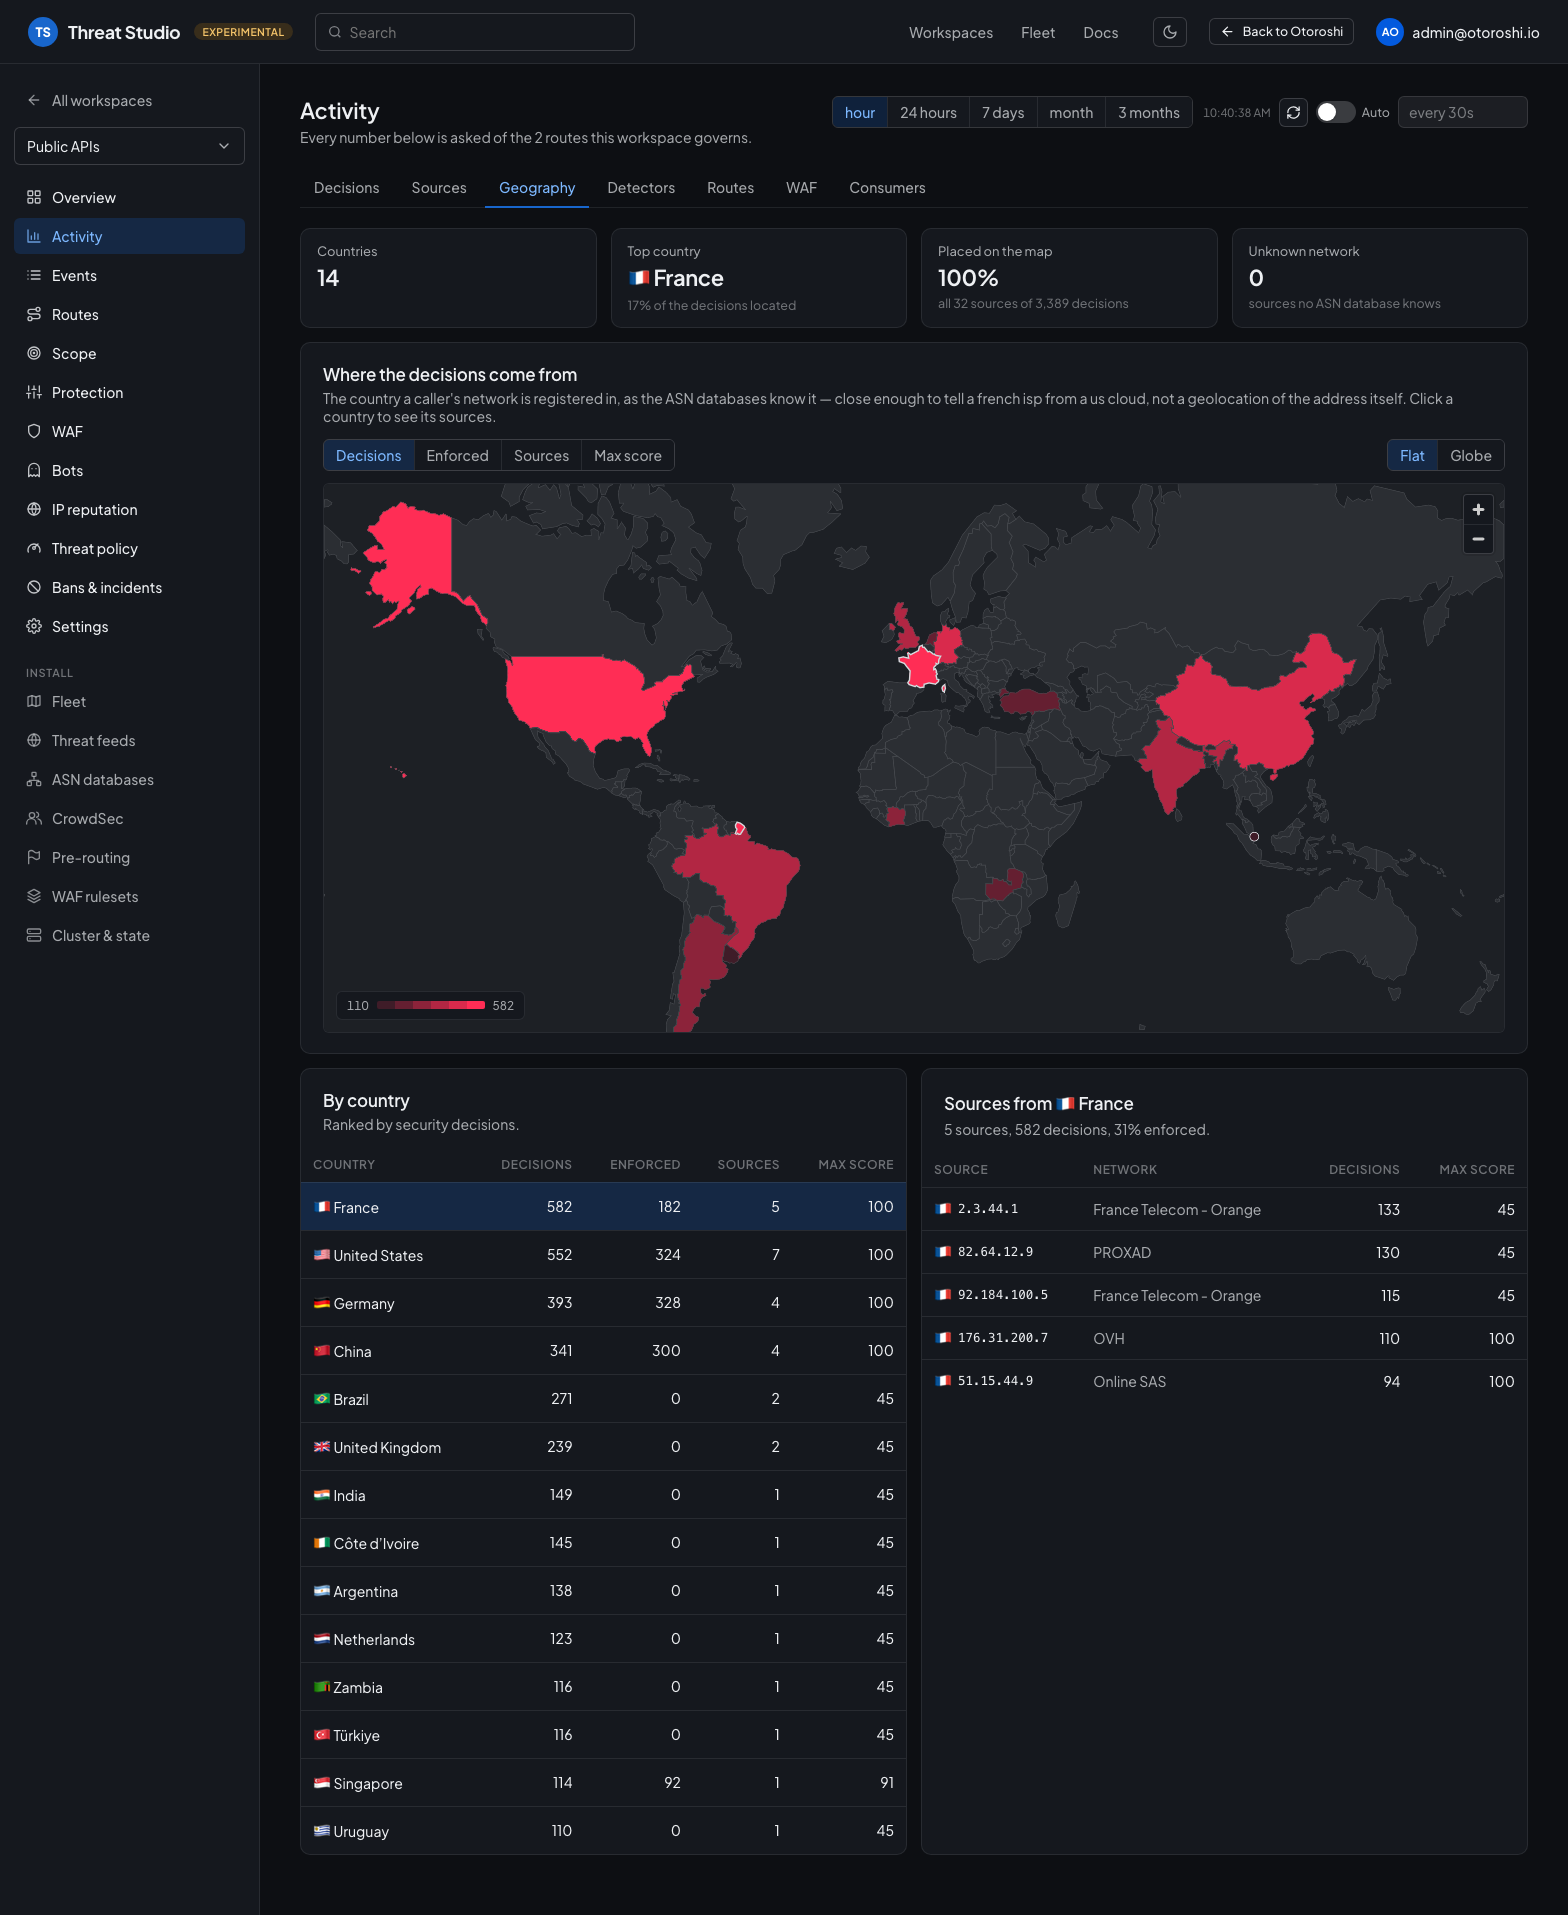Screen dimensions: 1568x1915
Task: Open the admin@otoroshi.io account menu
Action: coord(1458,32)
